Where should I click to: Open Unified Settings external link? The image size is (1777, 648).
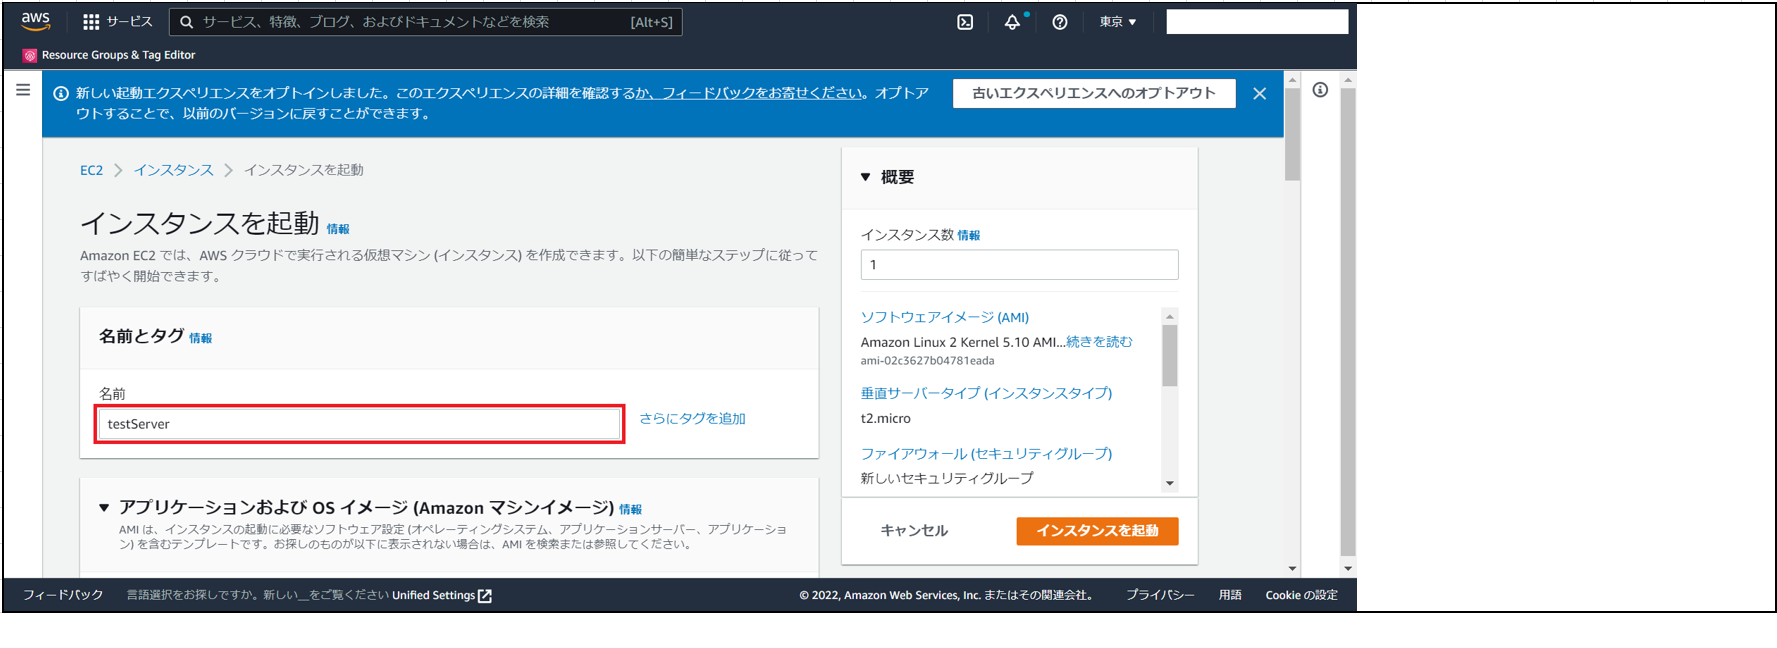441,595
